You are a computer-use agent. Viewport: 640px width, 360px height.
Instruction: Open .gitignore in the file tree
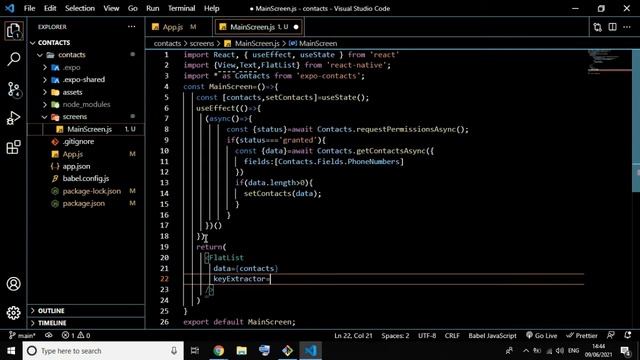pyautogui.click(x=78, y=141)
